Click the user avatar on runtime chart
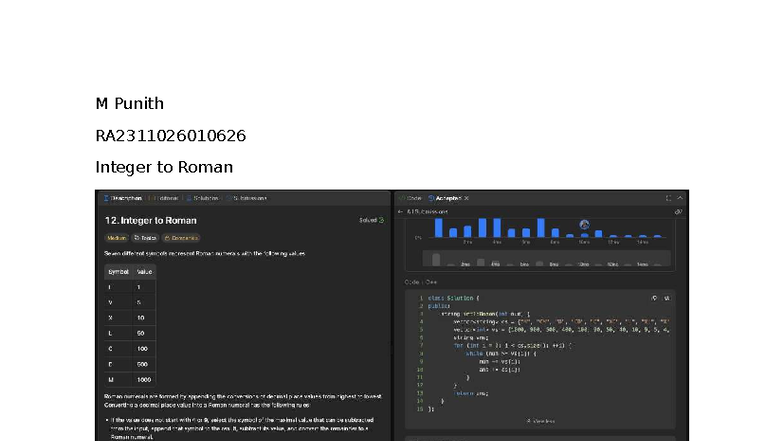The image size is (784, 441). coord(584,225)
